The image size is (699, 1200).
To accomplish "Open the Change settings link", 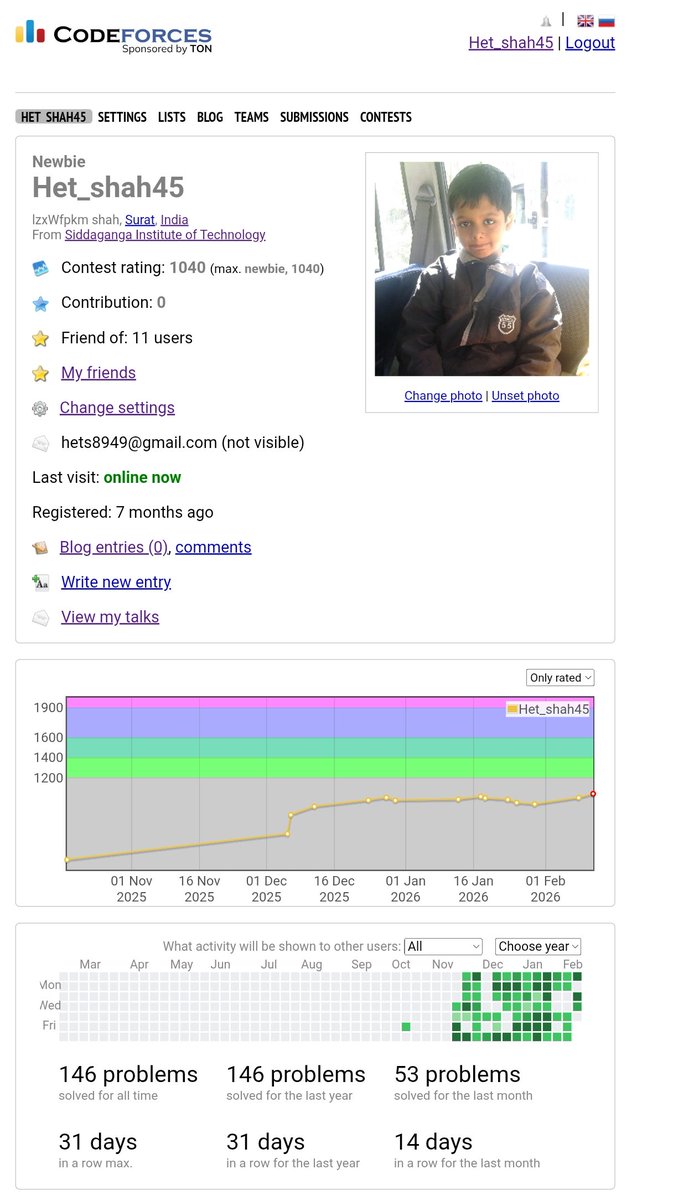I will point(117,408).
